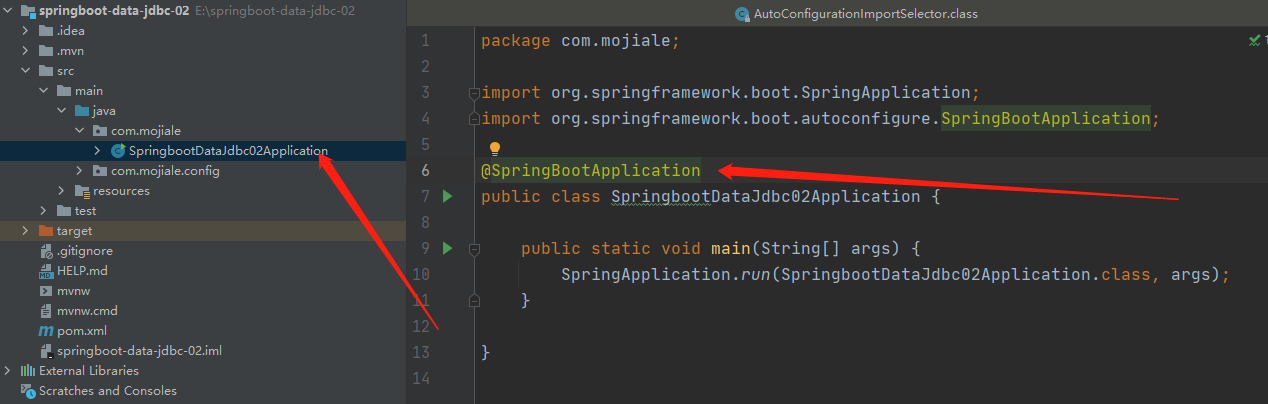Select mvnw.cmd in the project tree
Viewport: 1268px width, 404px height.
tap(87, 311)
